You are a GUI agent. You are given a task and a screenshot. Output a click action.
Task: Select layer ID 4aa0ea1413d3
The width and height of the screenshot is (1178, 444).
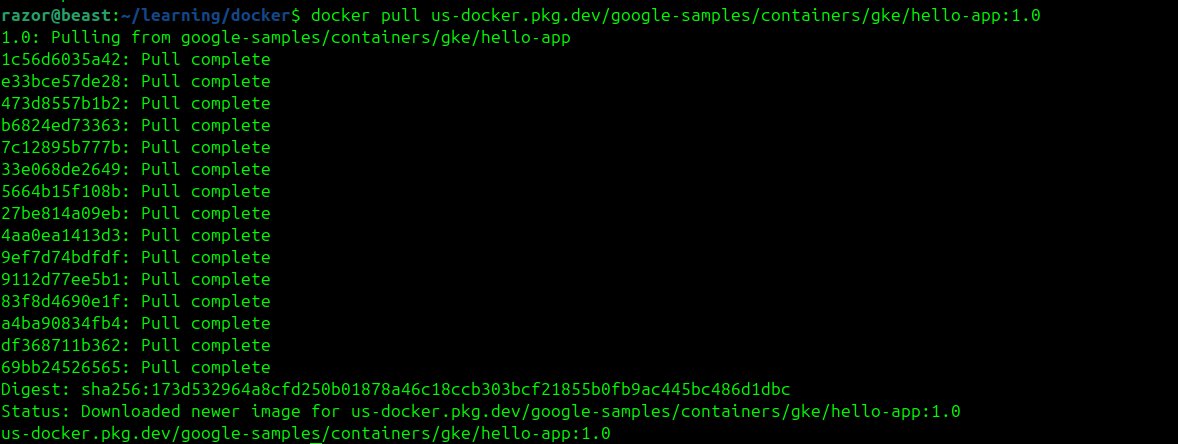[62, 236]
